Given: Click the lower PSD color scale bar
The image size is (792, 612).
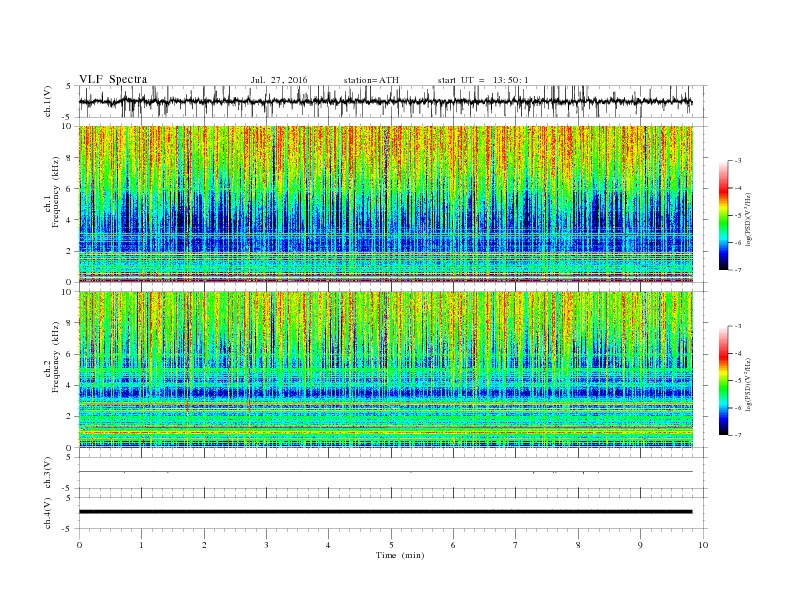Looking at the screenshot, I should (723, 380).
